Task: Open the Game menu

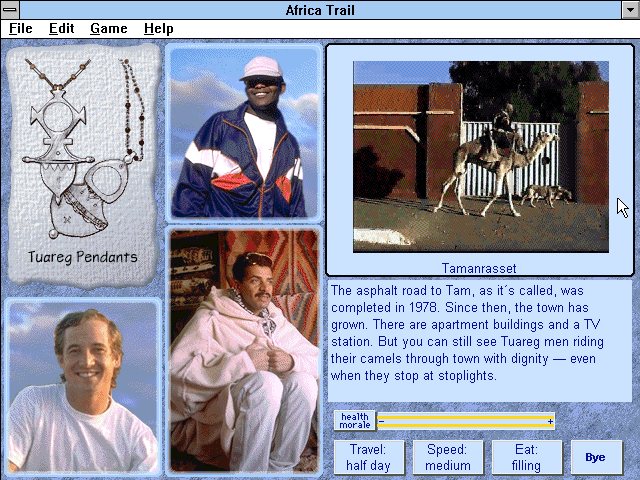Action: 109,29
